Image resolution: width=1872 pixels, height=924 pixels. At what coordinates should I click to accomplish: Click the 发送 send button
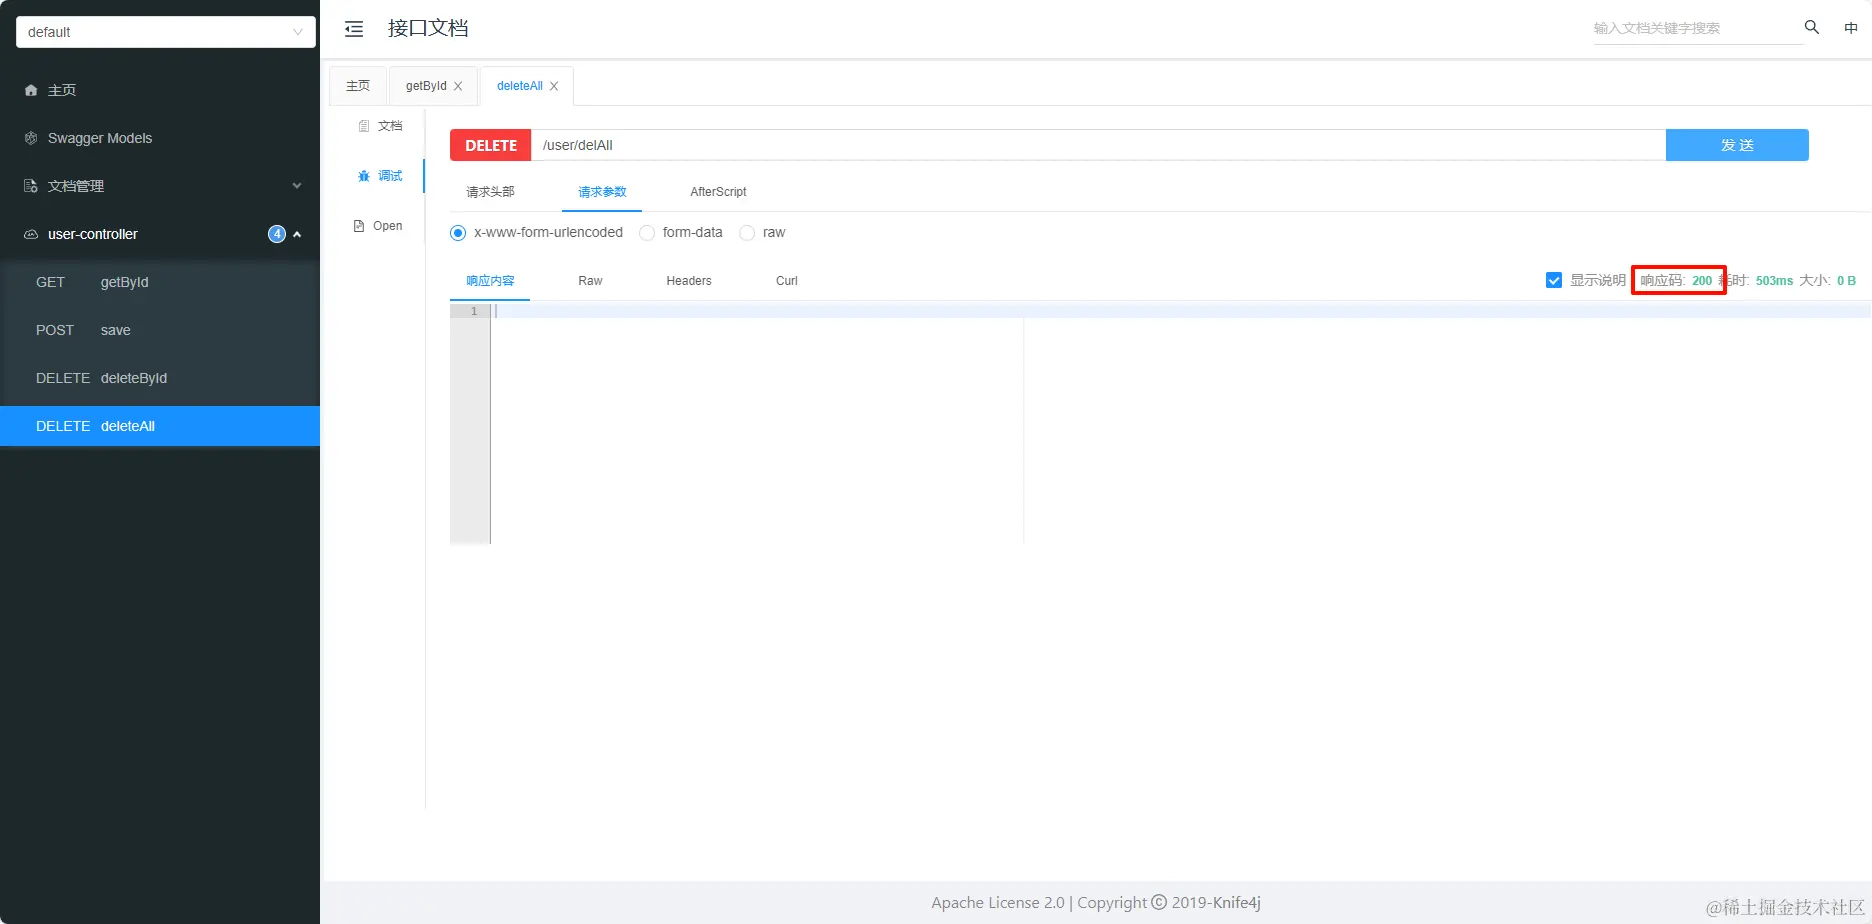1737,145
